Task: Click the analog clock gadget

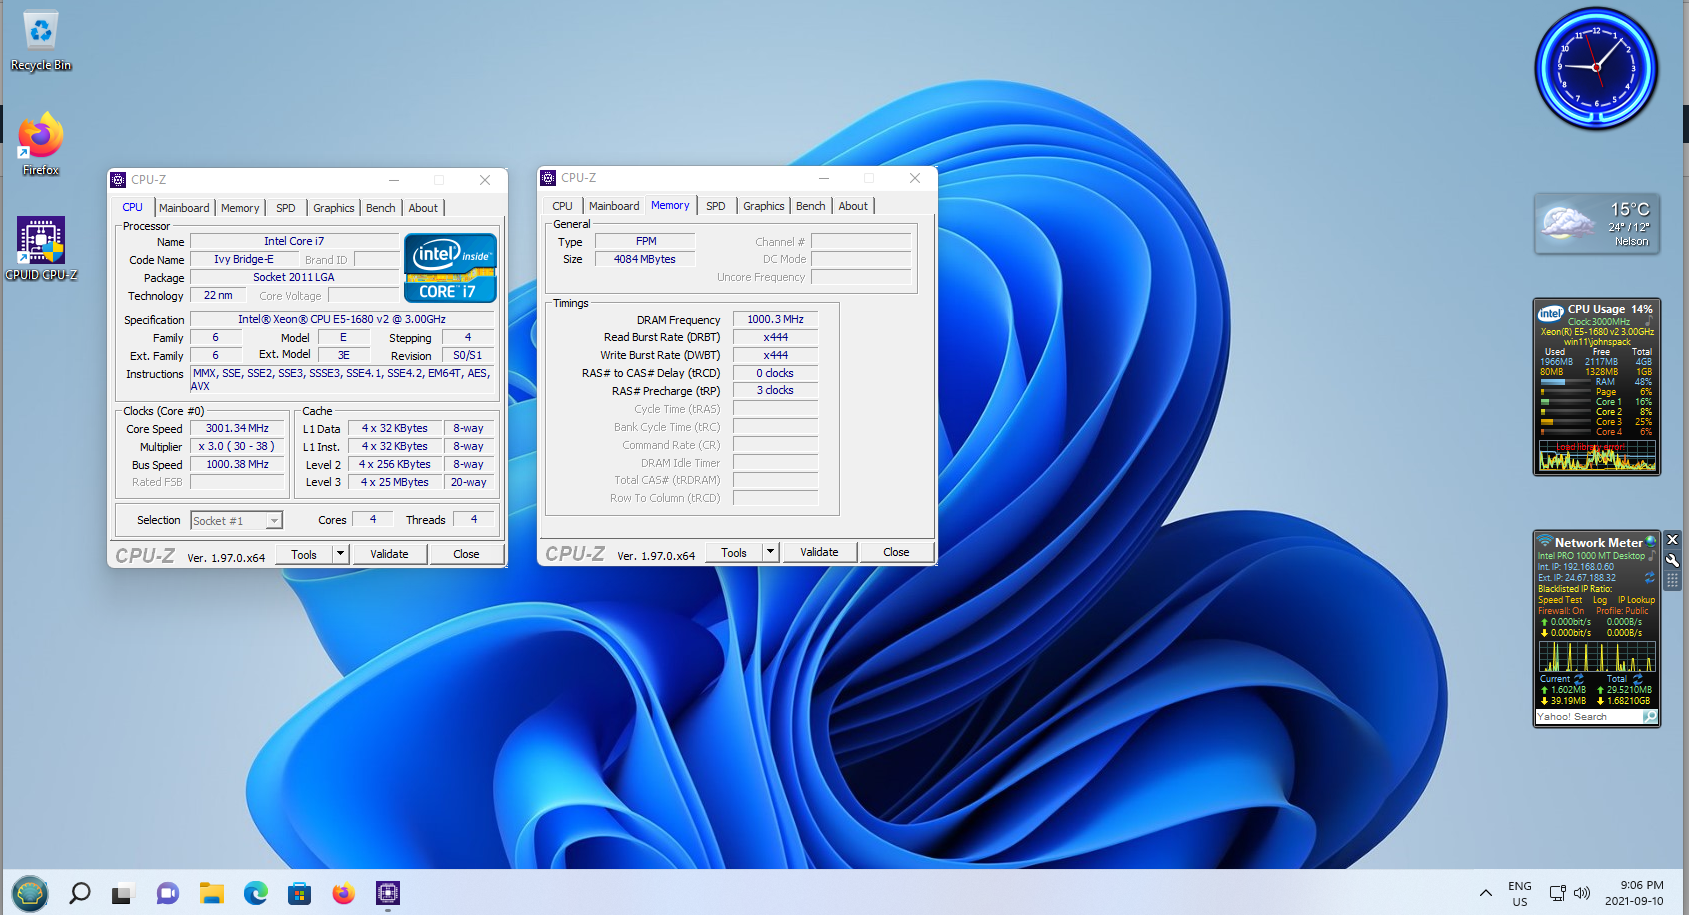Action: coord(1596,68)
